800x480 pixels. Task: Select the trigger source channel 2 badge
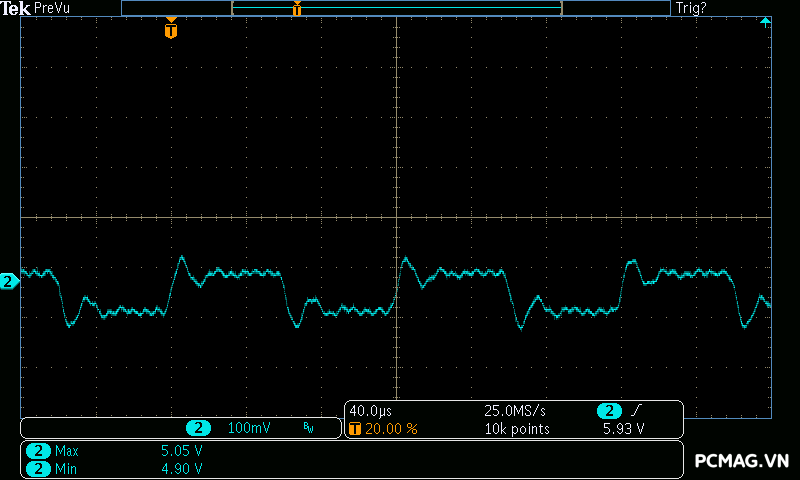609,411
